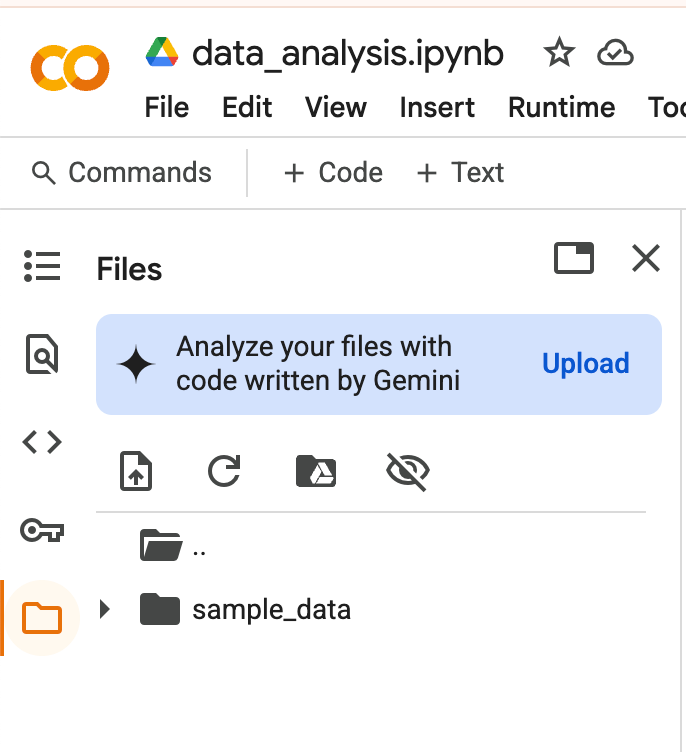Open the Files panel in new pane

(x=574, y=258)
